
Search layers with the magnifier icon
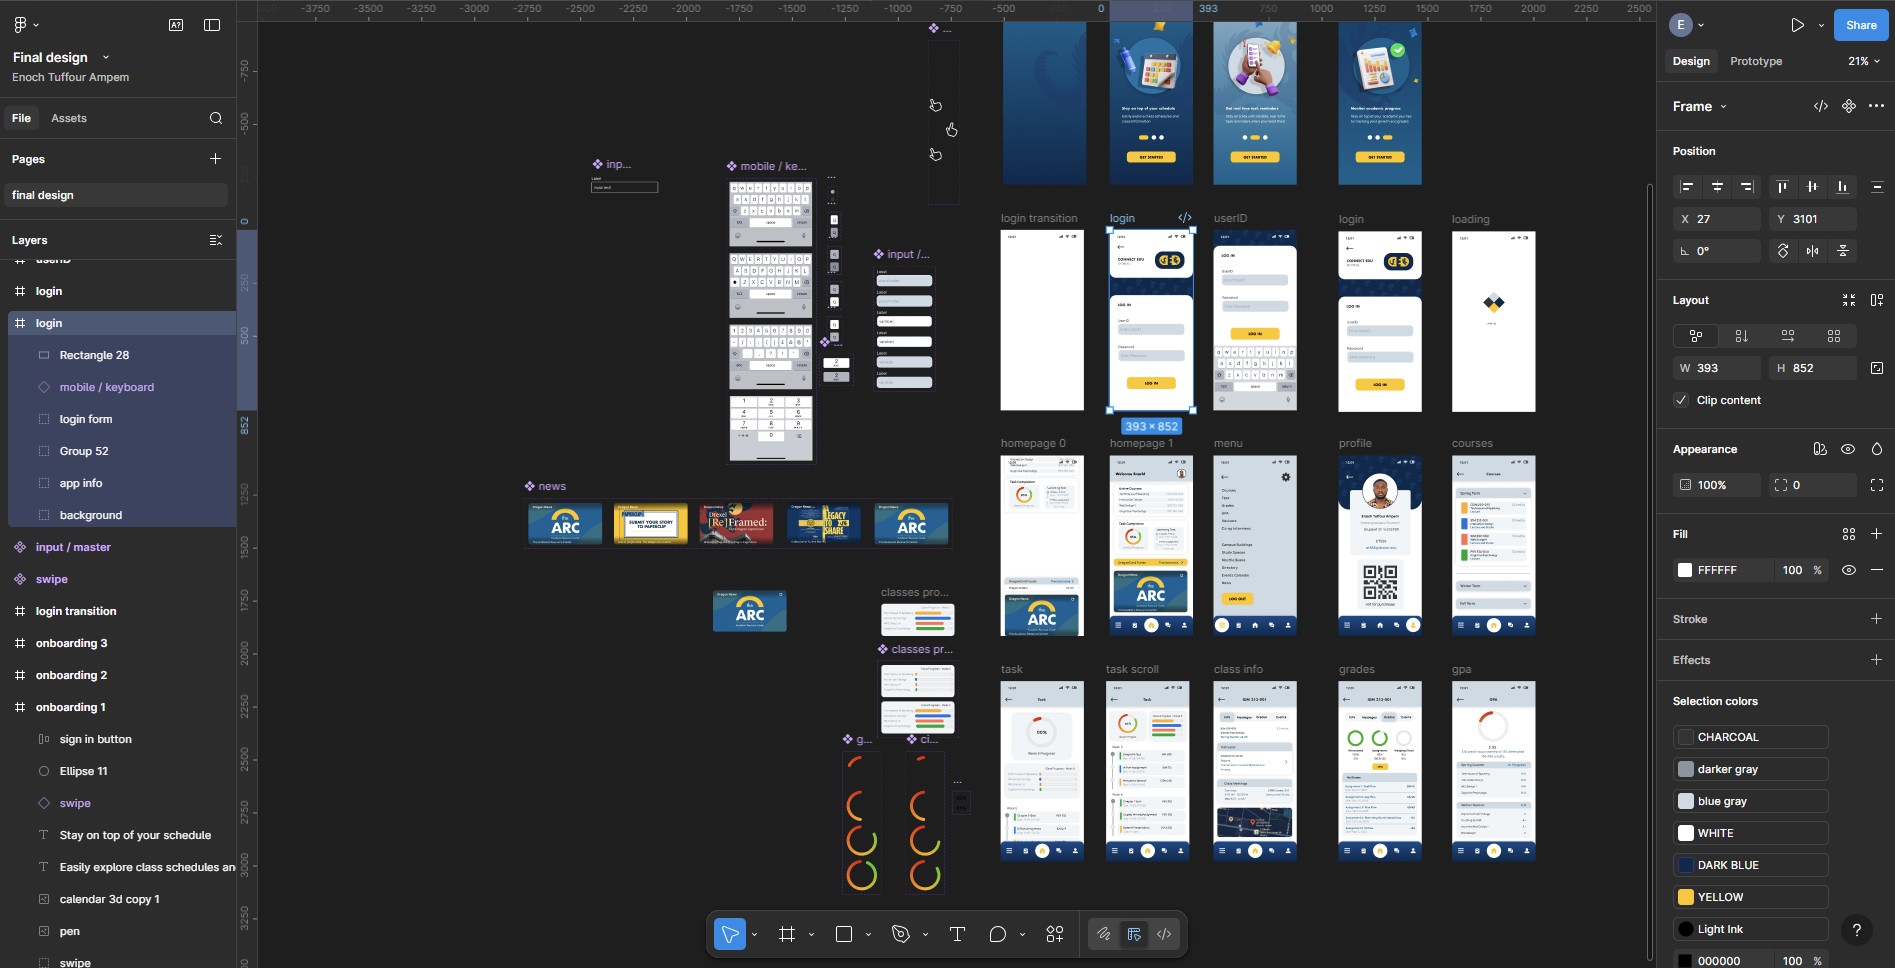pyautogui.click(x=215, y=118)
